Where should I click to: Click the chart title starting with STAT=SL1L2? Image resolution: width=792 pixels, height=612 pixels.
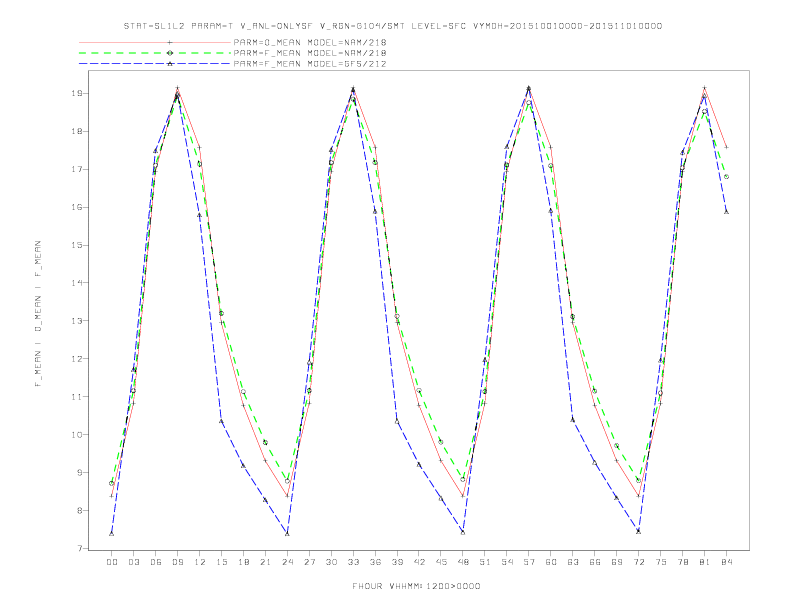392,26
